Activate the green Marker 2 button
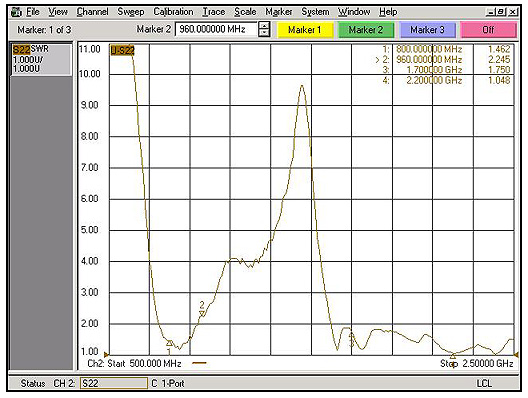528x398 pixels. click(366, 30)
